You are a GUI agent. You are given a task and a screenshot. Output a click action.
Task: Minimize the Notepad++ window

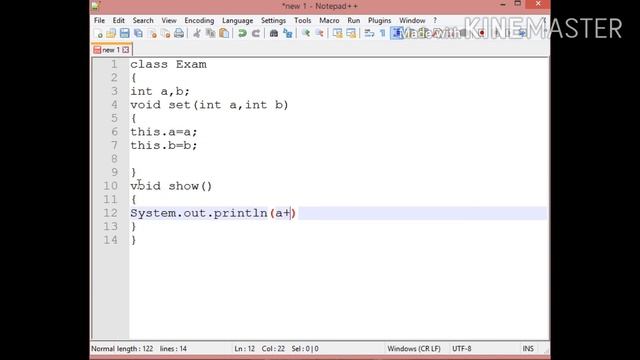(503, 4)
